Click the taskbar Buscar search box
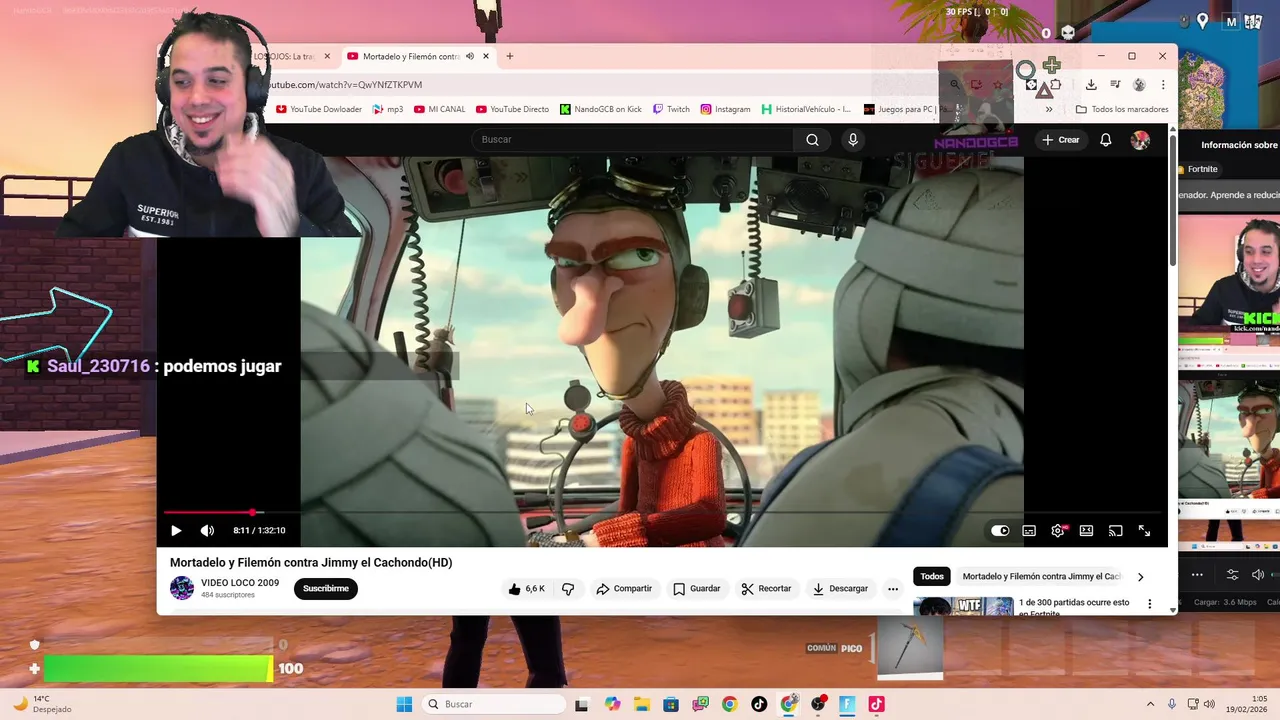1280x720 pixels. 493,704
